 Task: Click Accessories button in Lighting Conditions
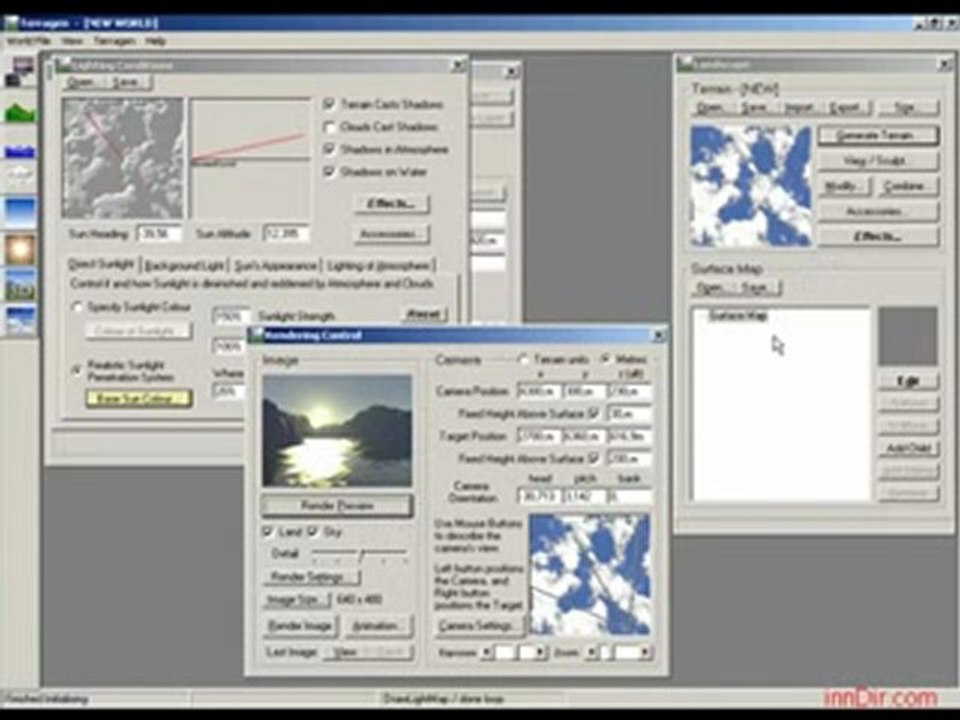(391, 234)
